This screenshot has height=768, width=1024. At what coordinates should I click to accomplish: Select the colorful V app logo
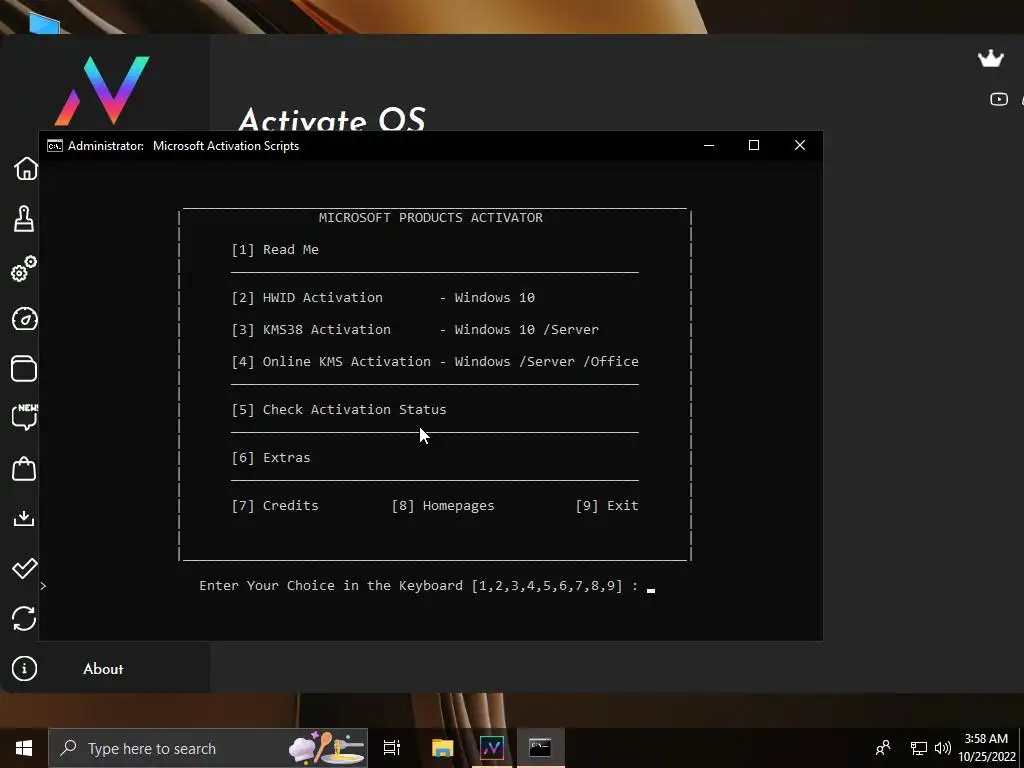pos(103,90)
